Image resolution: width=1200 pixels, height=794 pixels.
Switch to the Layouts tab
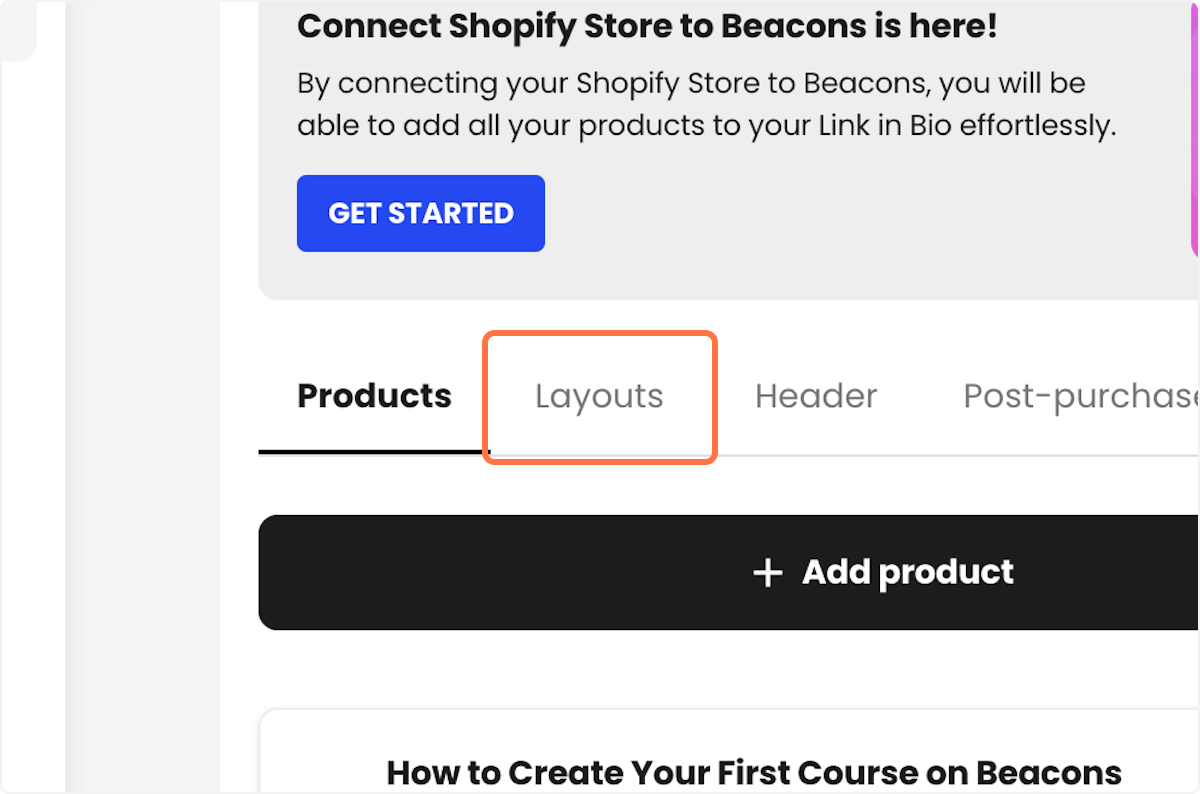[598, 396]
